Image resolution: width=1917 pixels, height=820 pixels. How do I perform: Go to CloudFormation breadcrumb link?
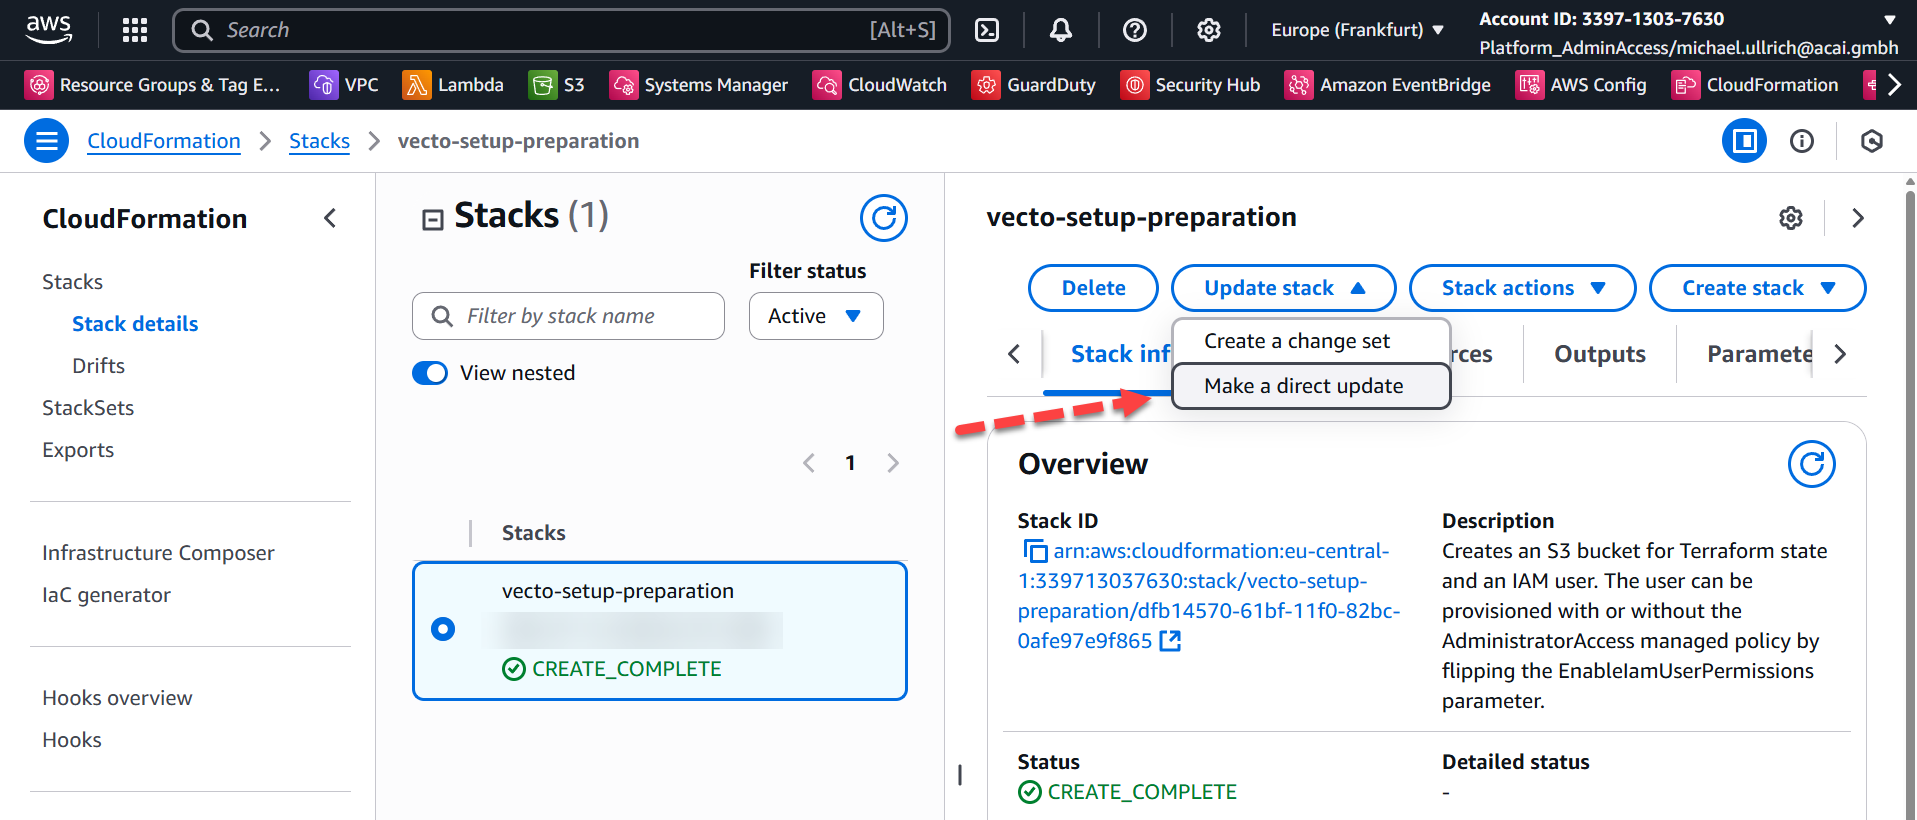[x=164, y=141]
